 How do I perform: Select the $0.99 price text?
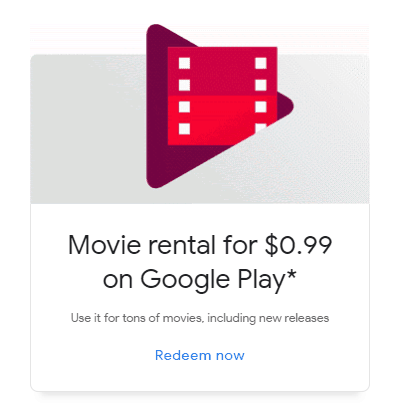pos(298,245)
